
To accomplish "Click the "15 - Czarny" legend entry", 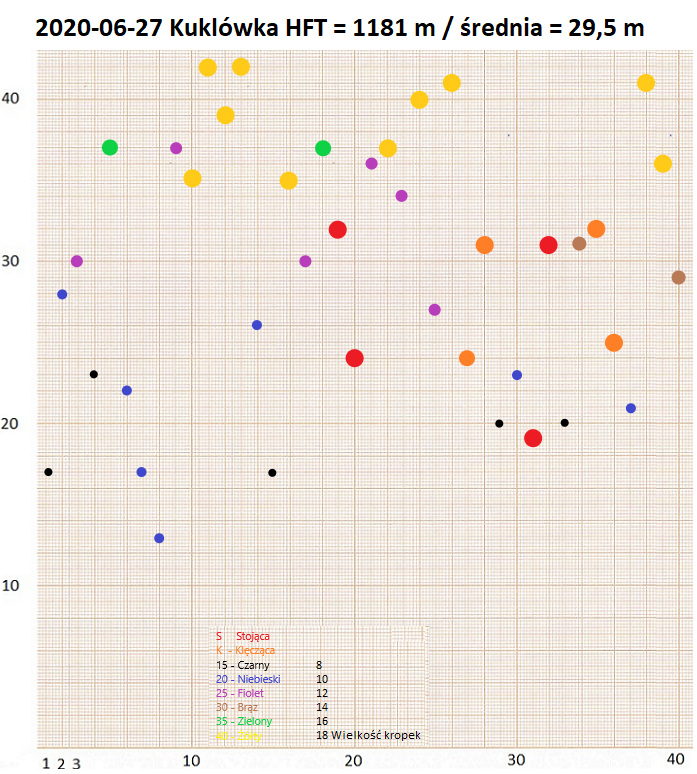I will [243, 665].
